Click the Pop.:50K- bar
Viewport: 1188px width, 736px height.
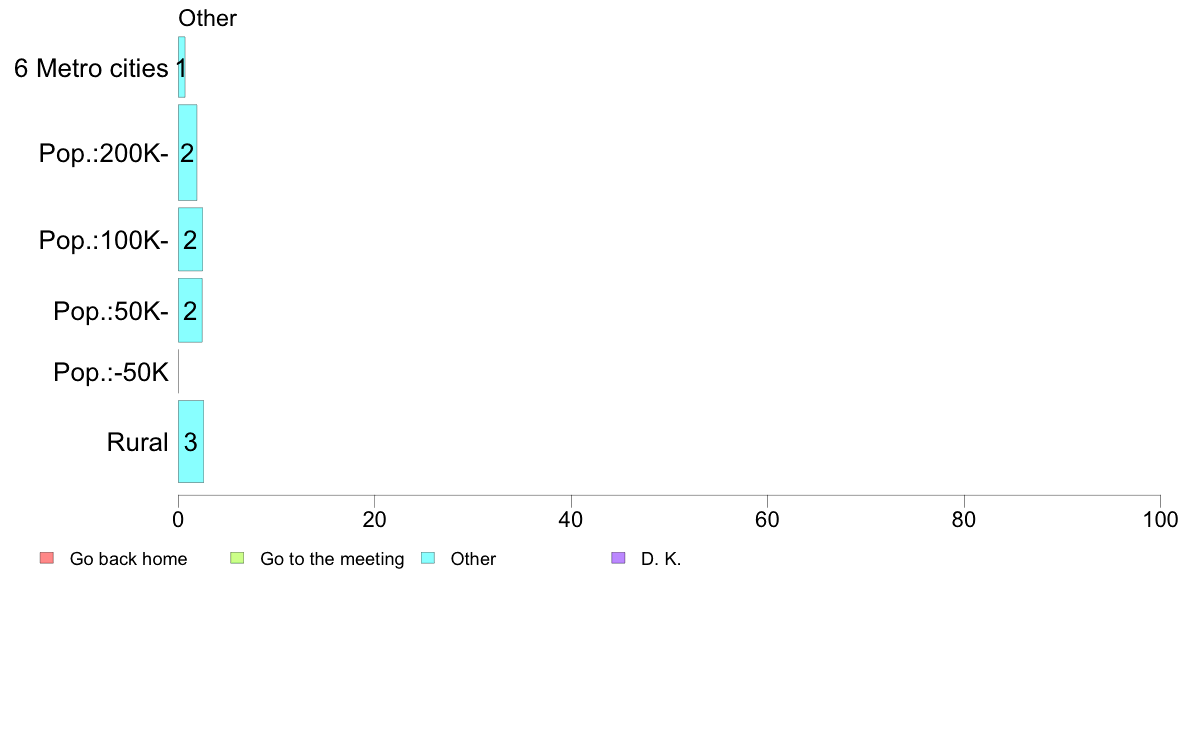coord(190,310)
